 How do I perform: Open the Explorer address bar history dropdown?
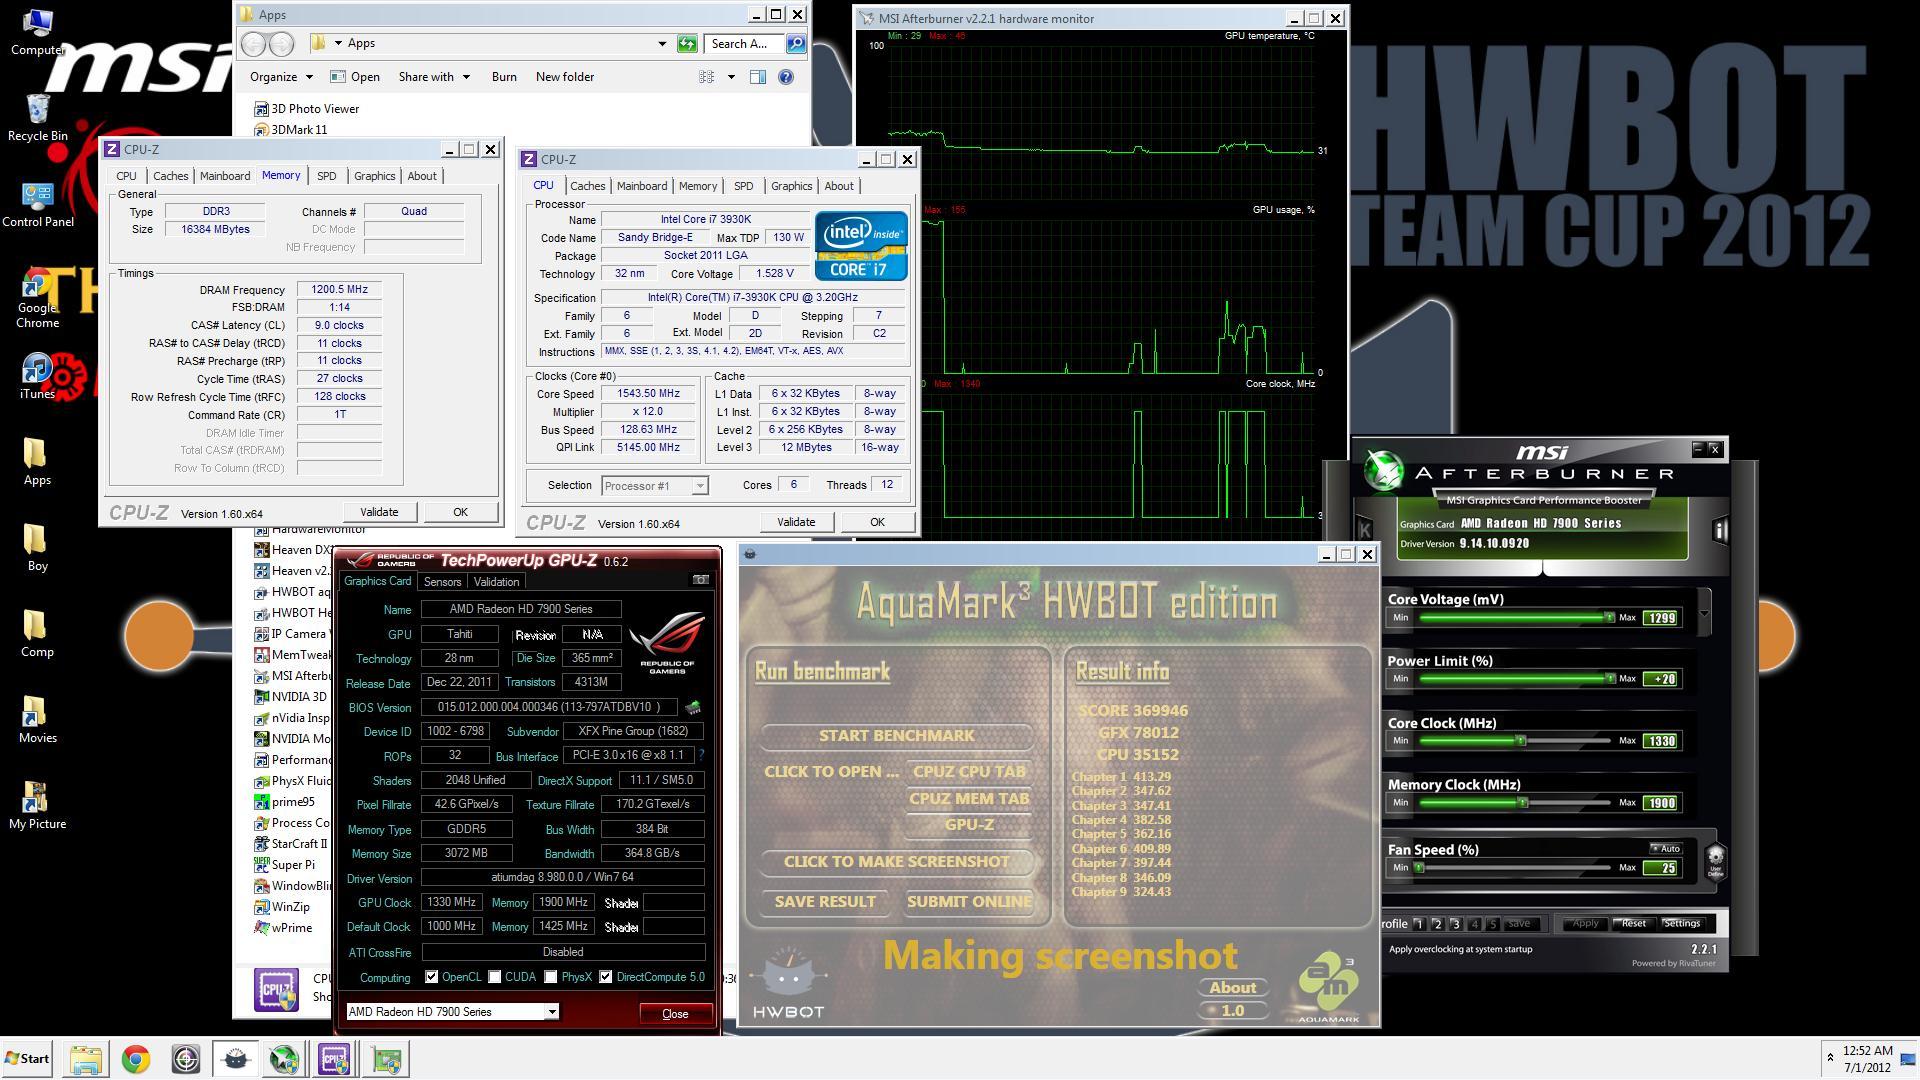pos(661,43)
